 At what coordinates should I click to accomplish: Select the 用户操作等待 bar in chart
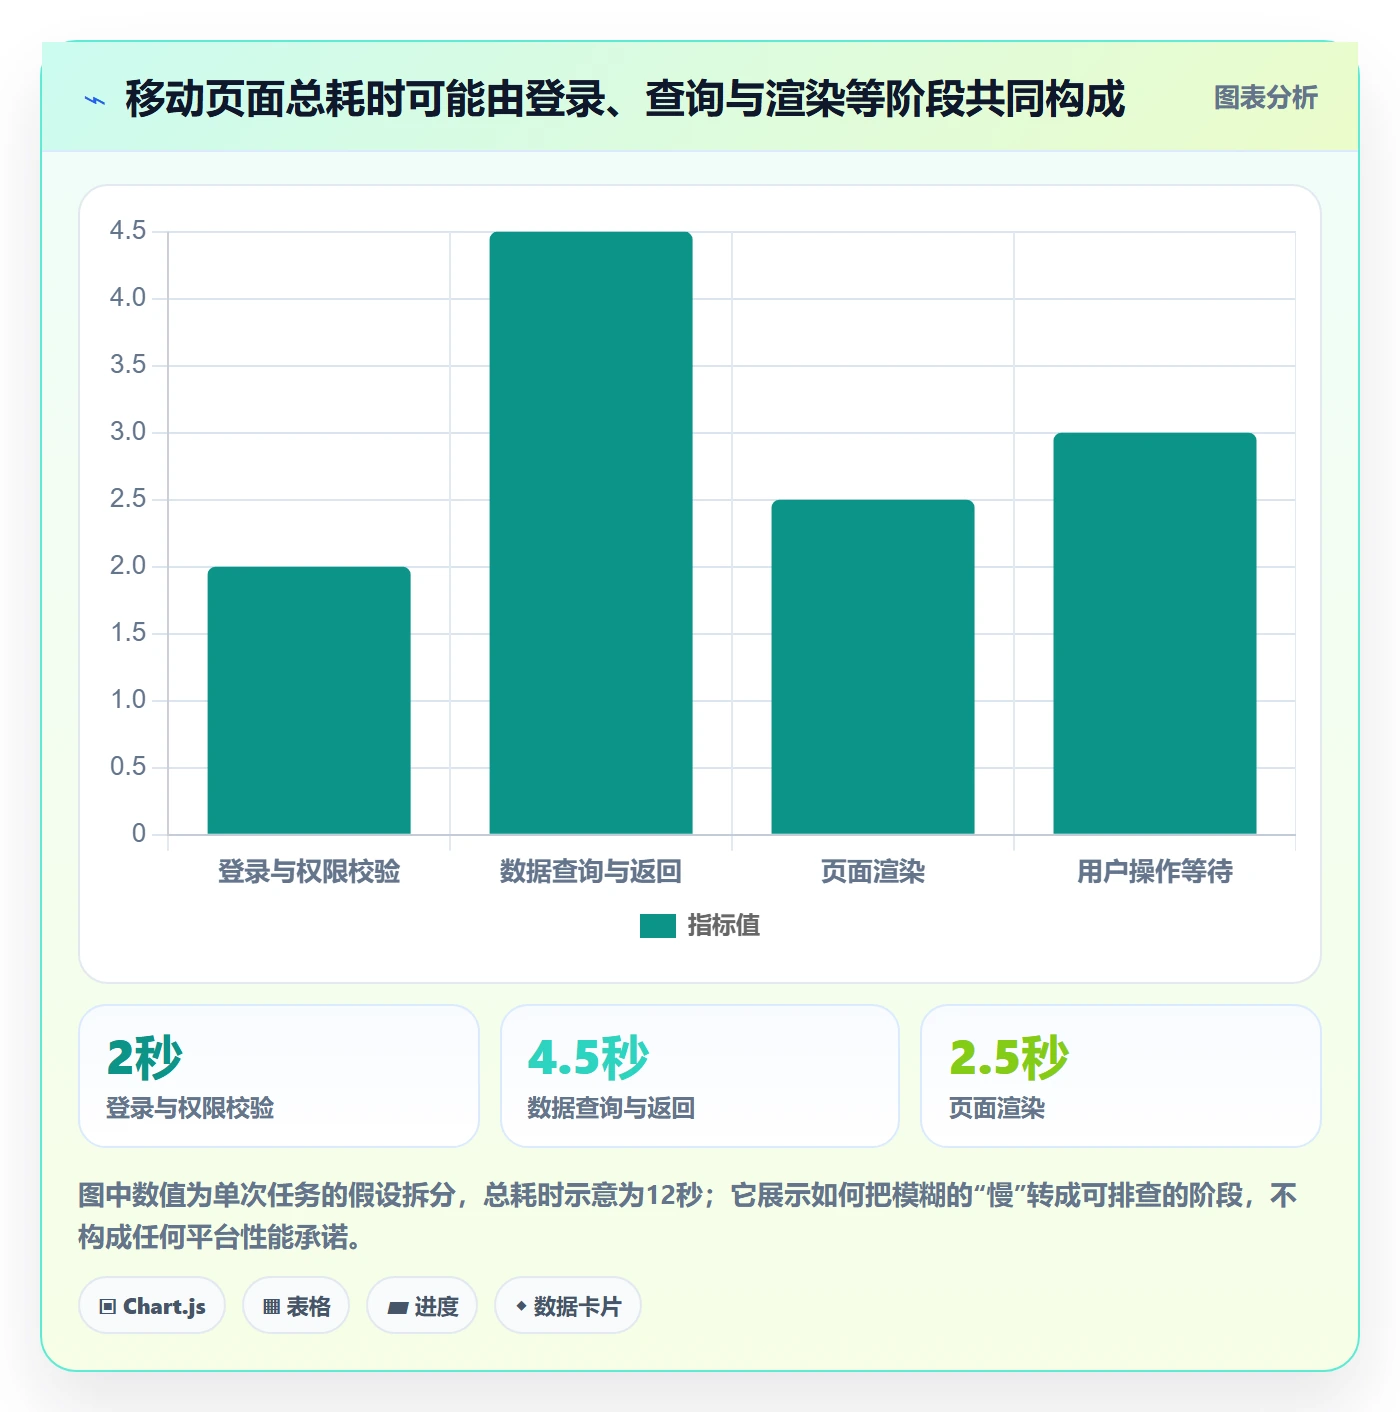click(x=1155, y=633)
